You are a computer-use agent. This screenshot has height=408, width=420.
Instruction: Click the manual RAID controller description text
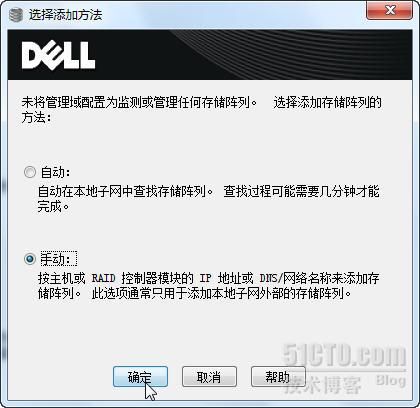(x=208, y=286)
